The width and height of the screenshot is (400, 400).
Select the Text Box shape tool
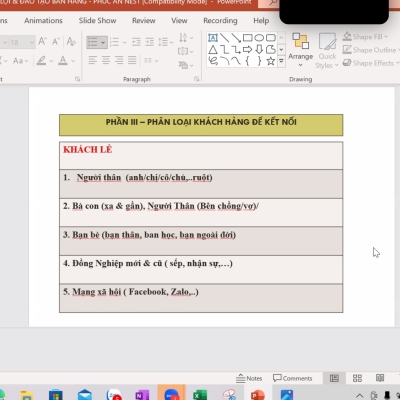(x=213, y=37)
